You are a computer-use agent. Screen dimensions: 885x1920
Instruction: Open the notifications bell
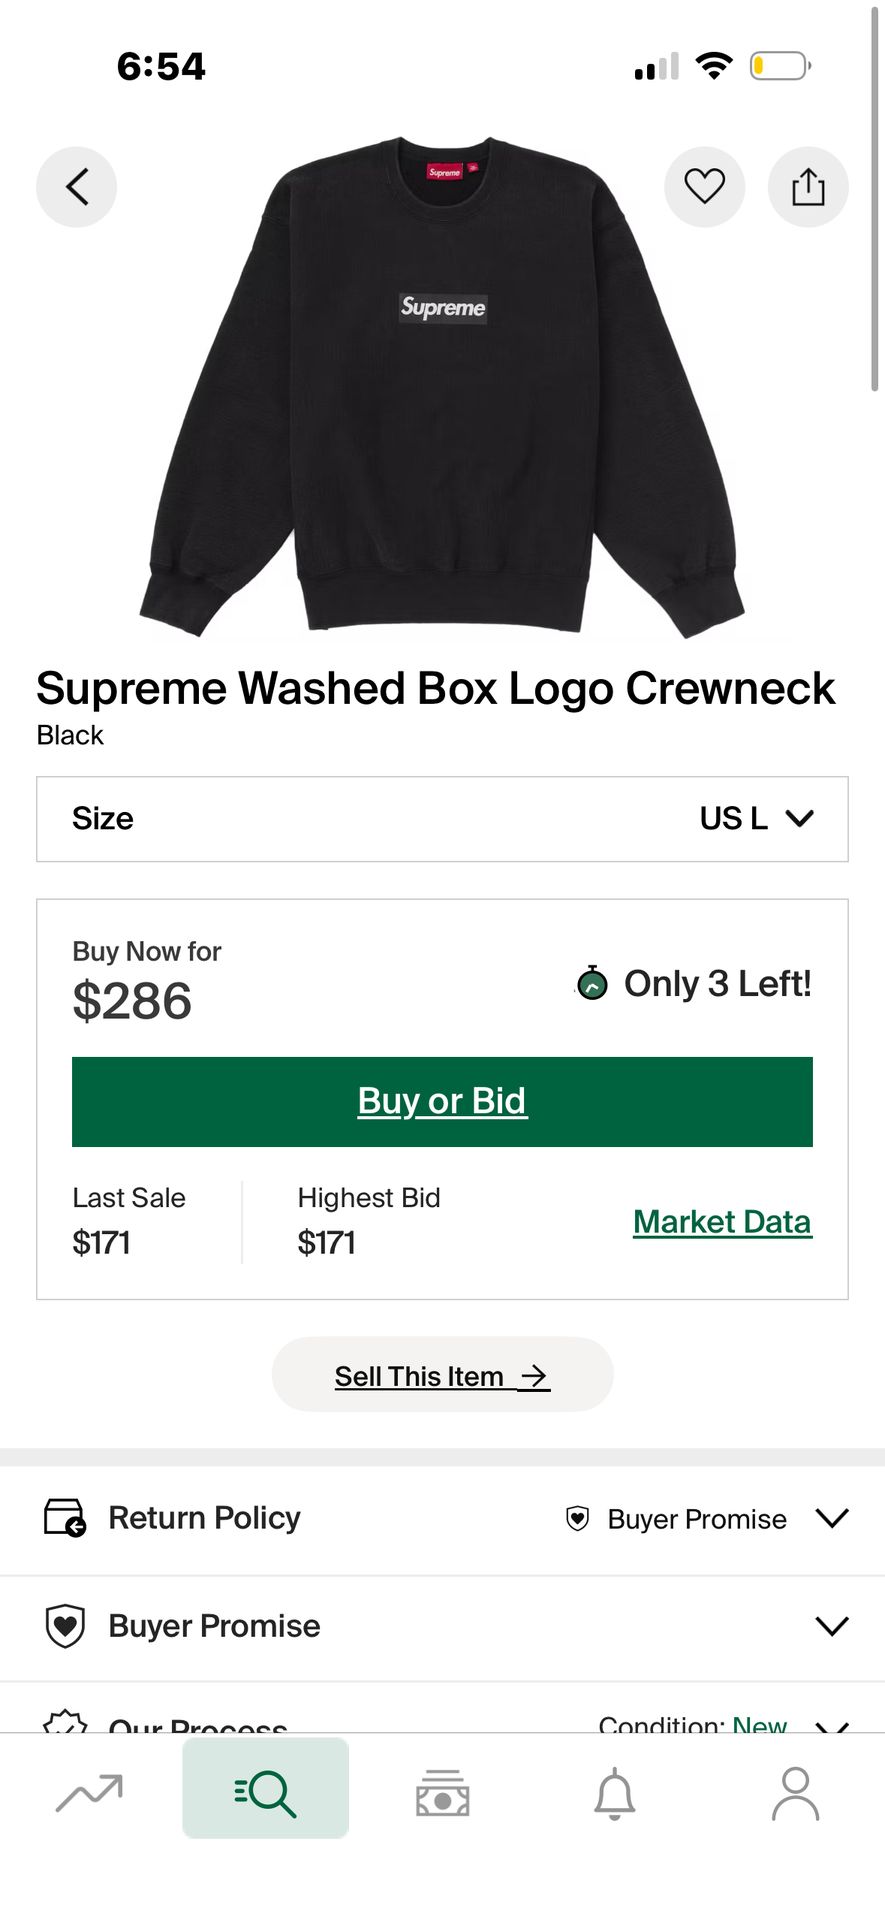tap(615, 1792)
